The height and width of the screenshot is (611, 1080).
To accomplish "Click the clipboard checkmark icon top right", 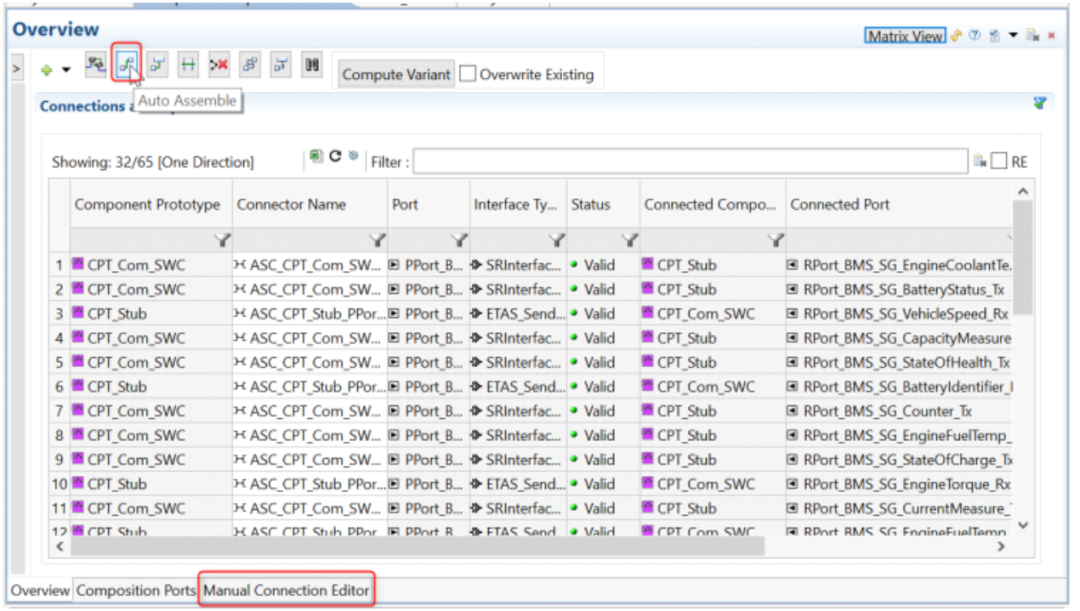I will click(995, 36).
